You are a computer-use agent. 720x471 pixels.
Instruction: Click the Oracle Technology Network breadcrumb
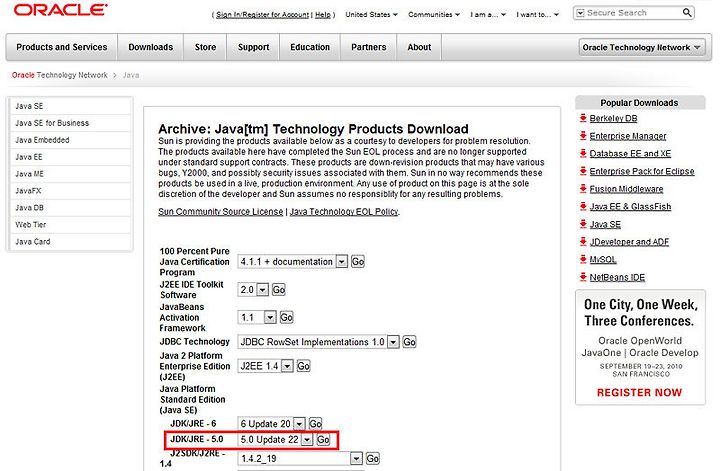[x=60, y=75]
